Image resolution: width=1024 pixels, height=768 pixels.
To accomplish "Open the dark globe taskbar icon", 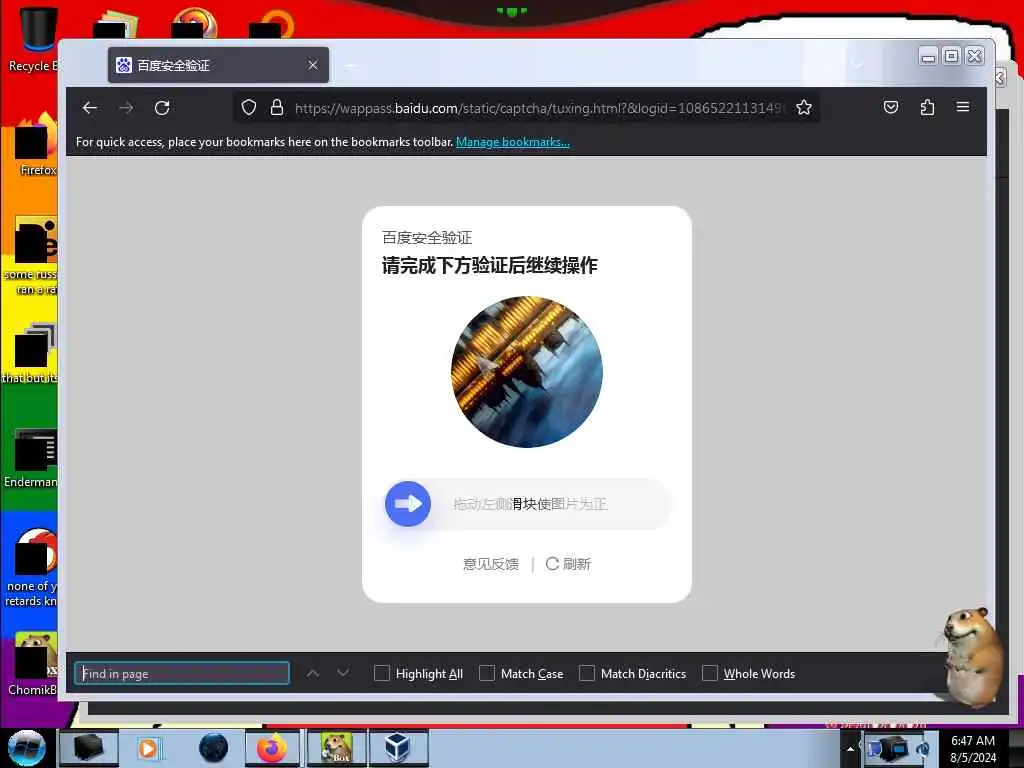I will click(214, 748).
